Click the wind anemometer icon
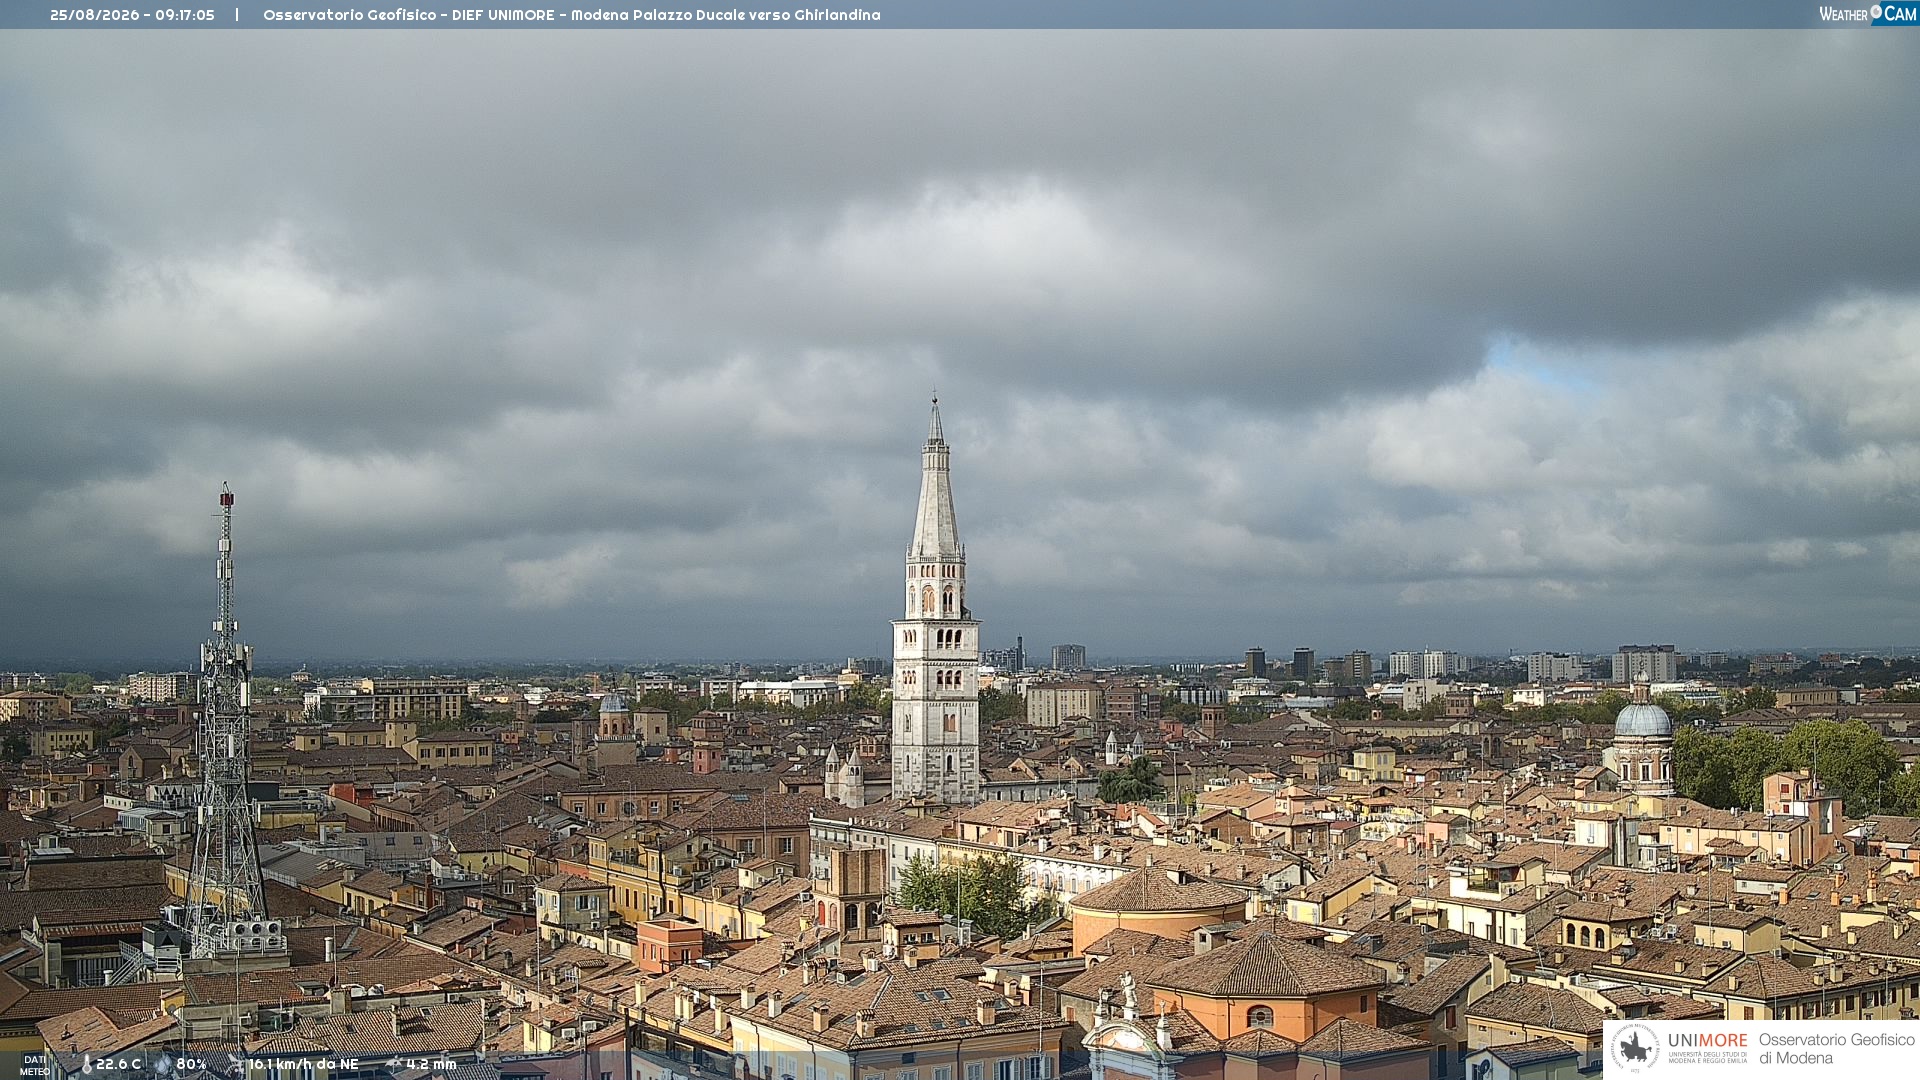The image size is (1920, 1080). (236, 1065)
